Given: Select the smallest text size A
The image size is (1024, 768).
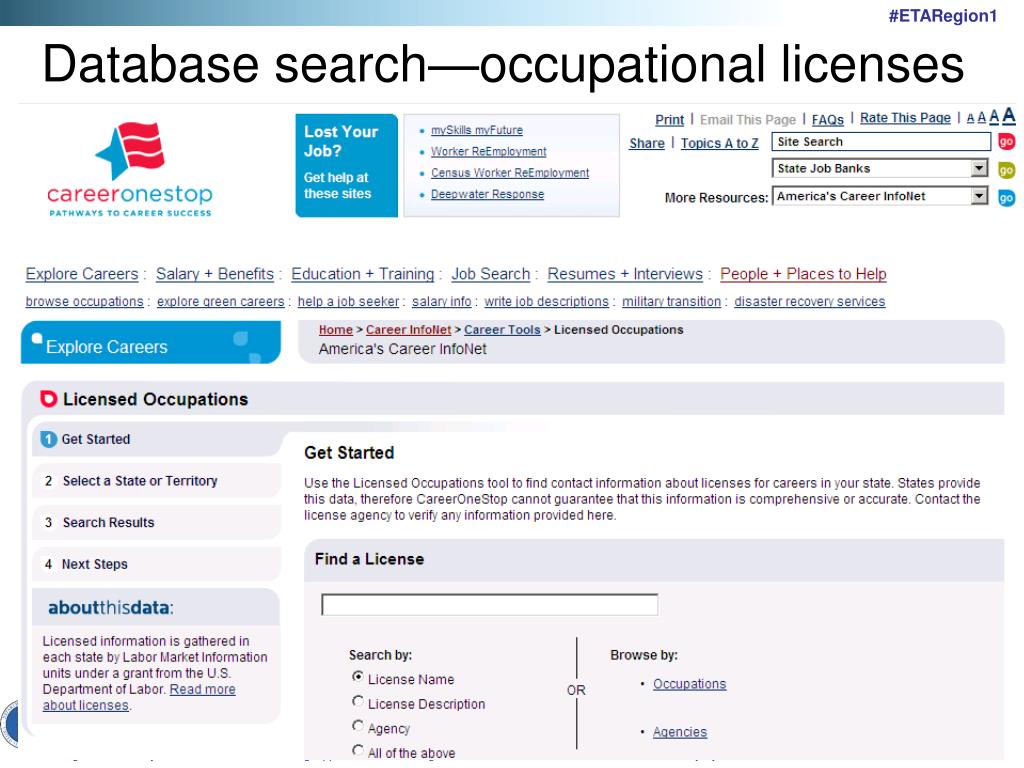Looking at the screenshot, I should tap(970, 118).
